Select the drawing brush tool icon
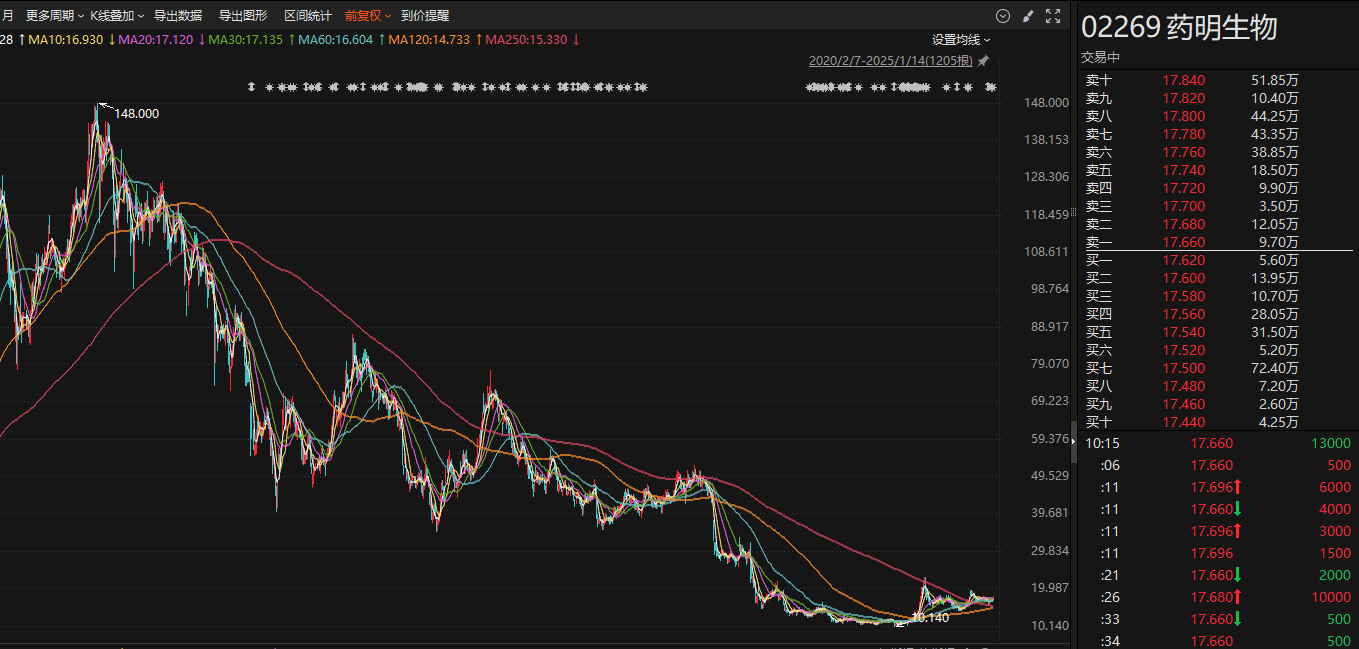Viewport: 1359px width, 649px height. pos(1028,16)
